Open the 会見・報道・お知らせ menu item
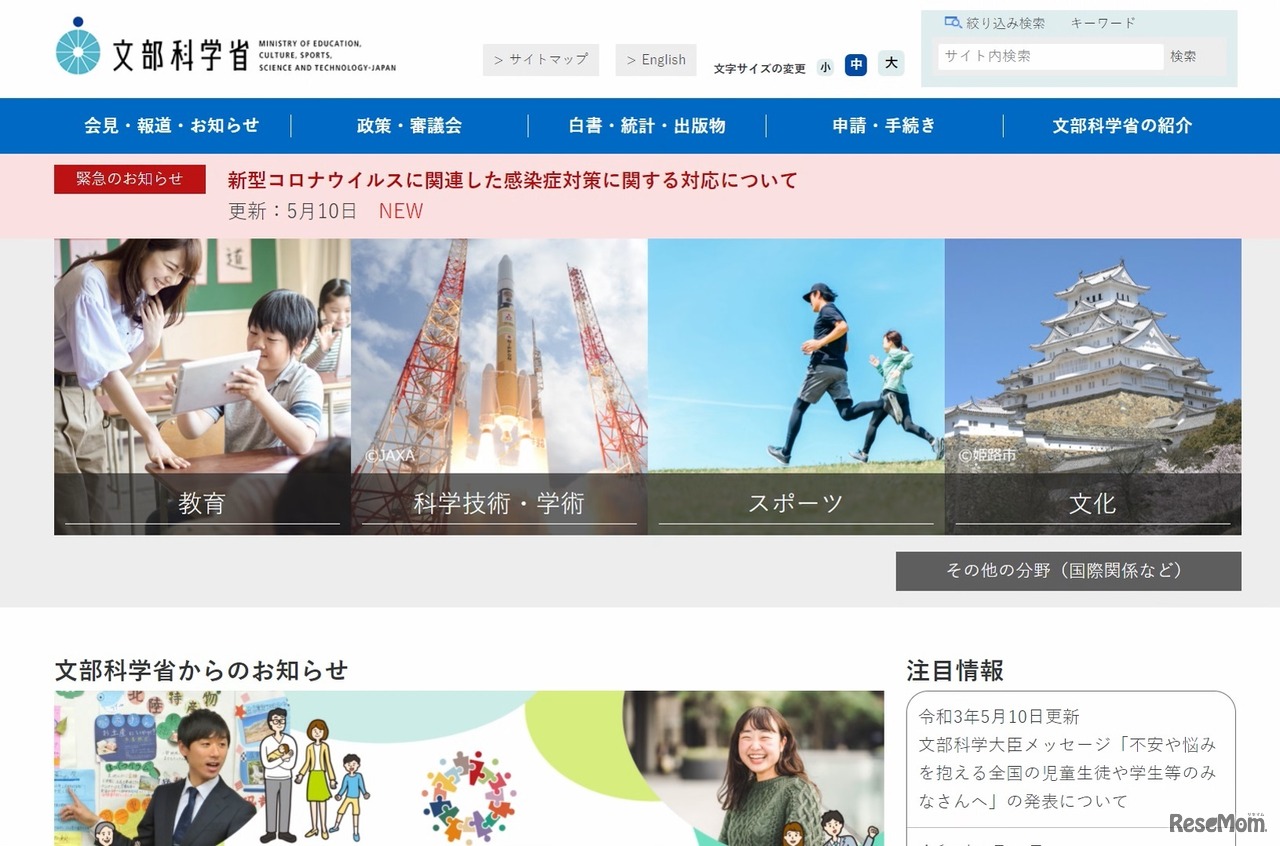Screen dimensions: 1280x846 click(171, 125)
